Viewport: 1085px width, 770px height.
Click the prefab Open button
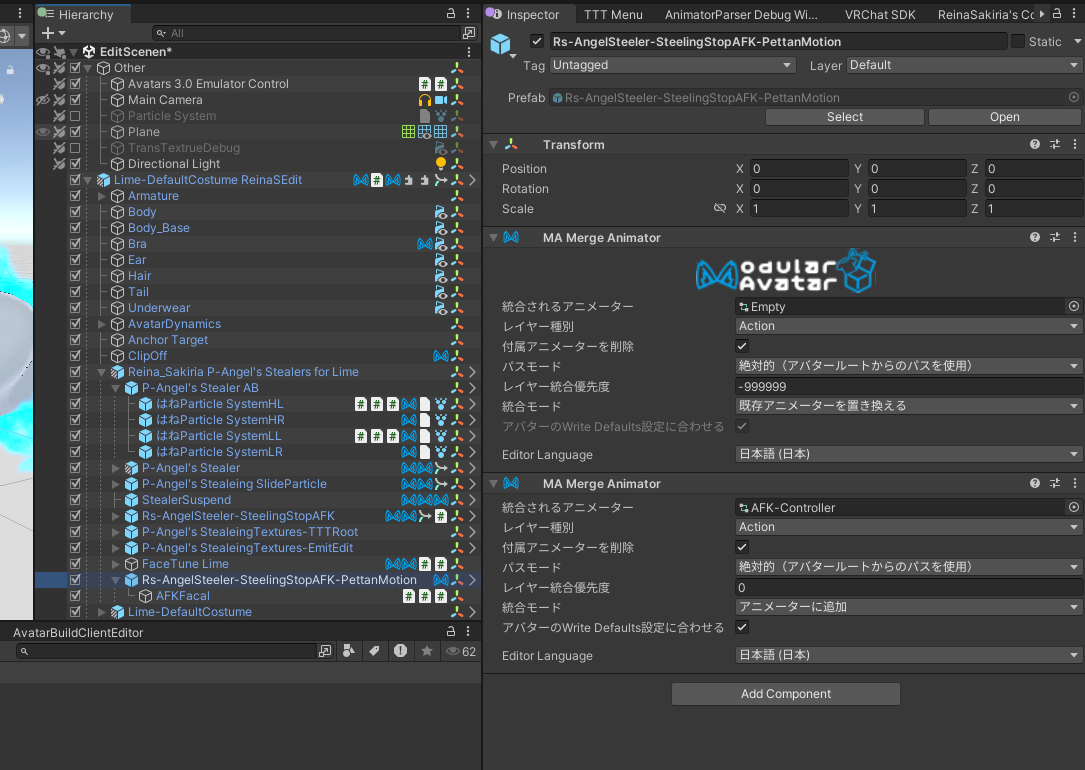coord(1004,117)
